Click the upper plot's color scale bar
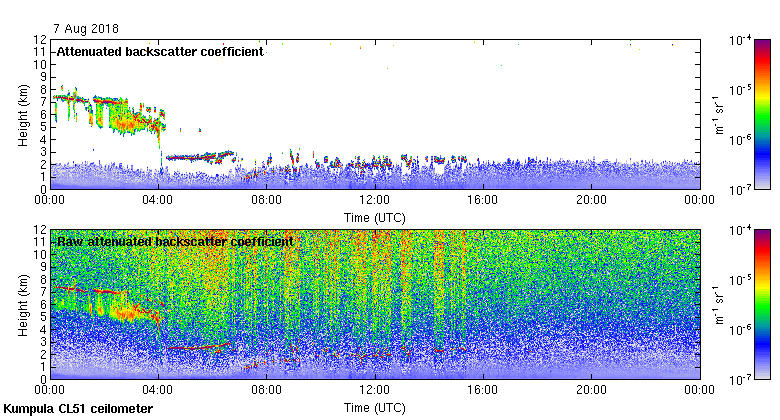780x420 pixels. (762, 114)
